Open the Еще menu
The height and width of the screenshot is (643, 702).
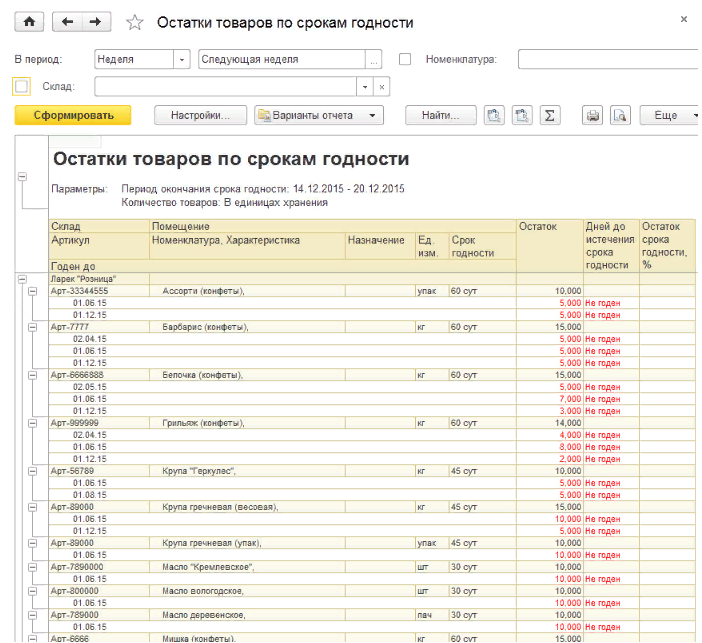670,116
